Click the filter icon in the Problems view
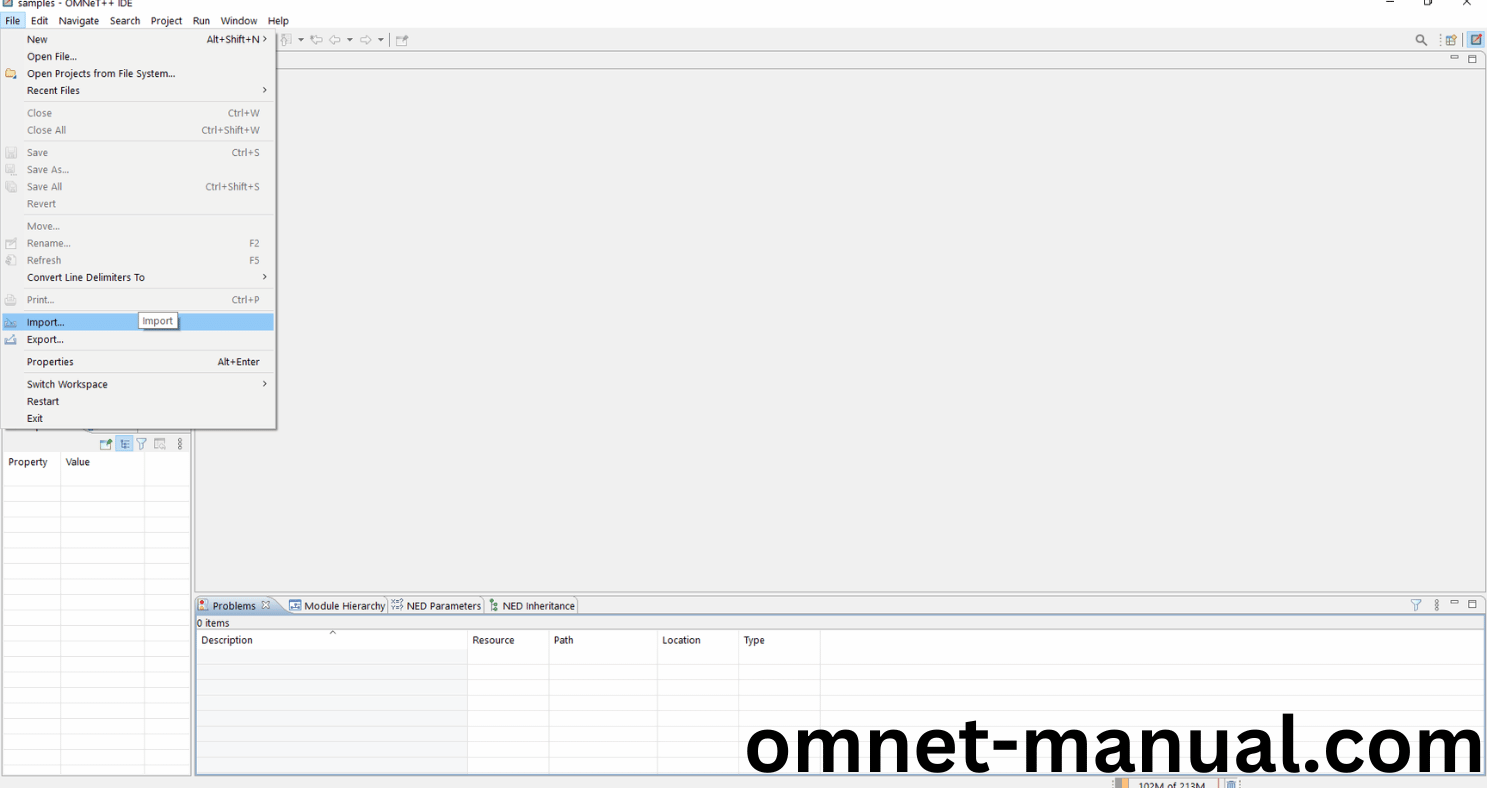The width and height of the screenshot is (1487, 788). [1416, 605]
